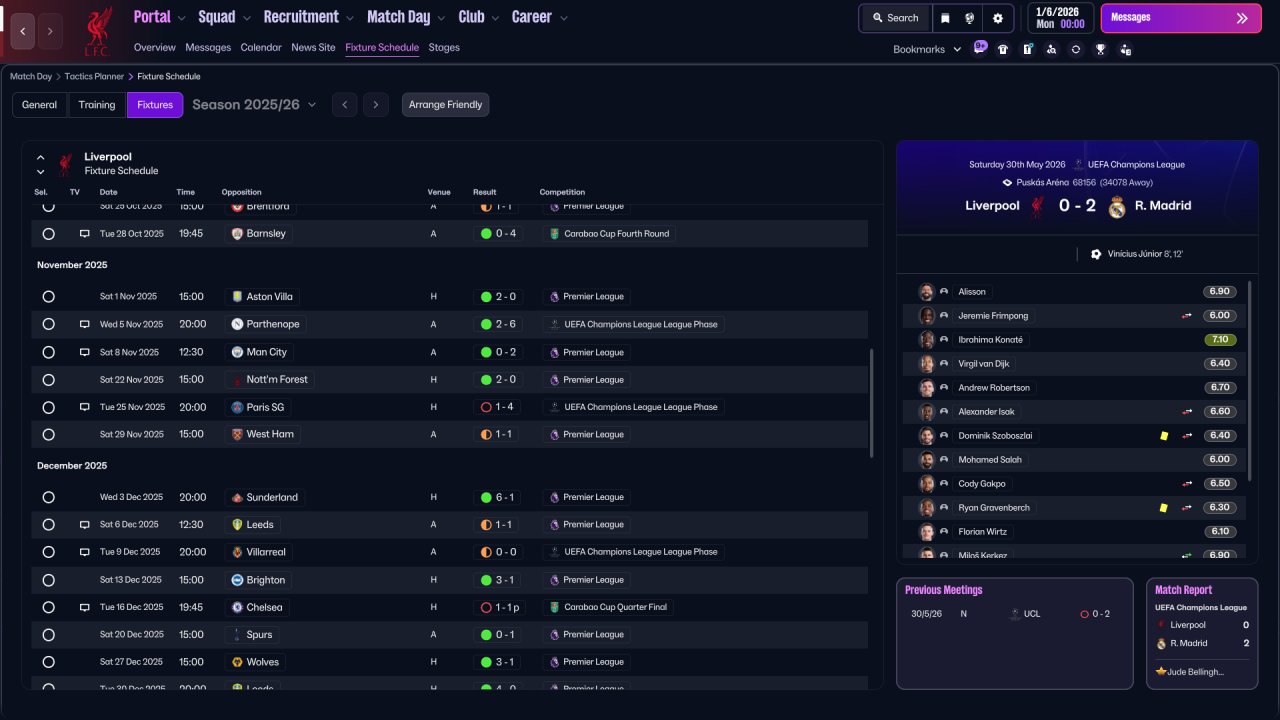Select the West Ham fixture radio circle
This screenshot has width=1280, height=720.
[48, 435]
